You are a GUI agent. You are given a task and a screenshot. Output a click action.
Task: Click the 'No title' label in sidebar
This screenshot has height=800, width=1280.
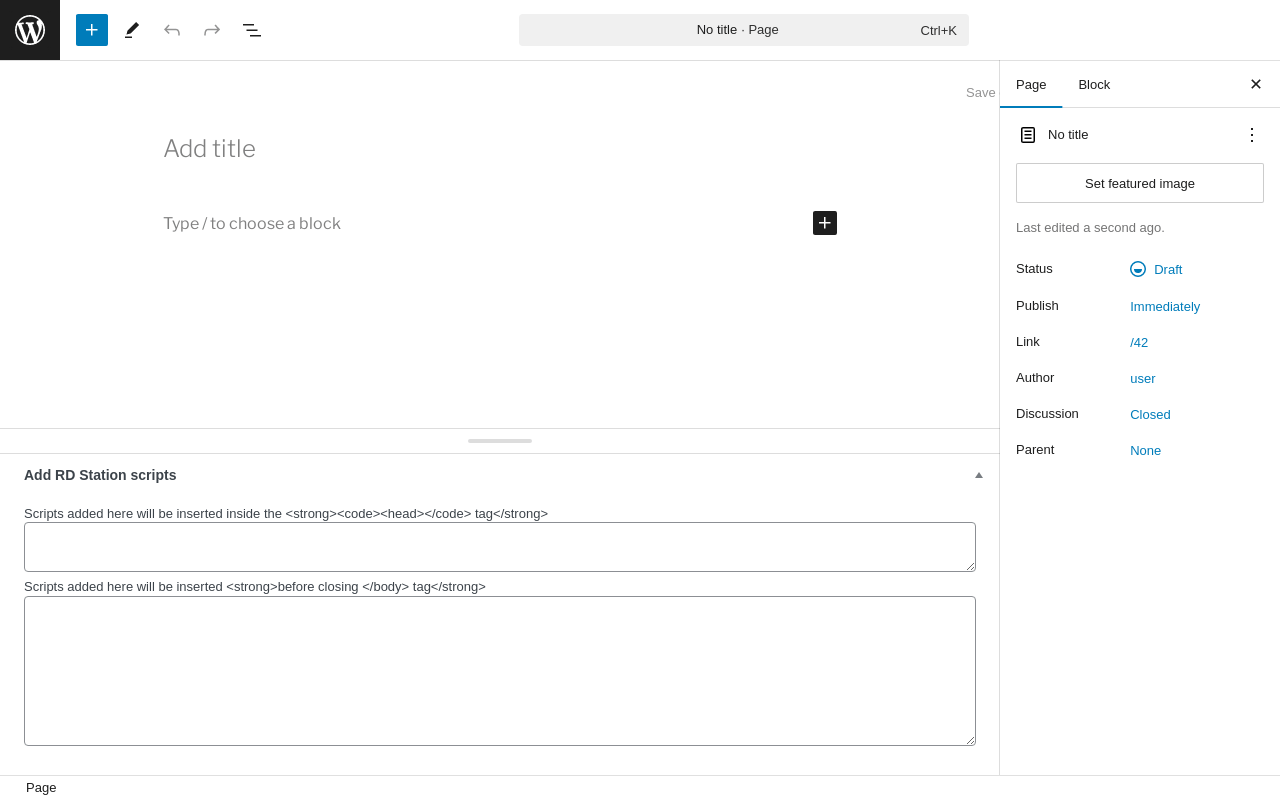coord(1068,135)
